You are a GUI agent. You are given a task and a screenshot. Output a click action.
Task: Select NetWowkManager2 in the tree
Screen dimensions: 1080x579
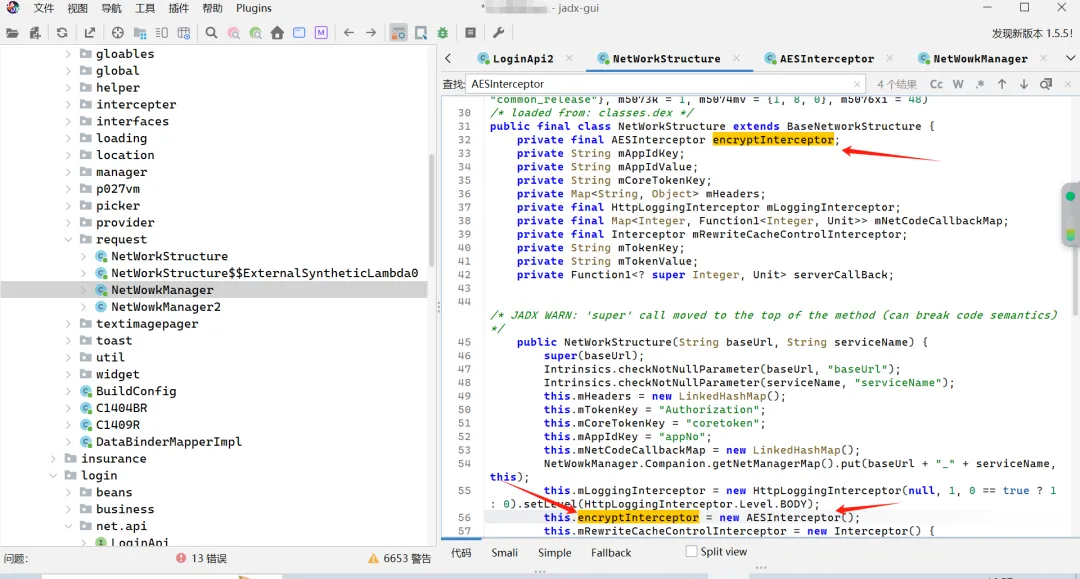(166, 307)
